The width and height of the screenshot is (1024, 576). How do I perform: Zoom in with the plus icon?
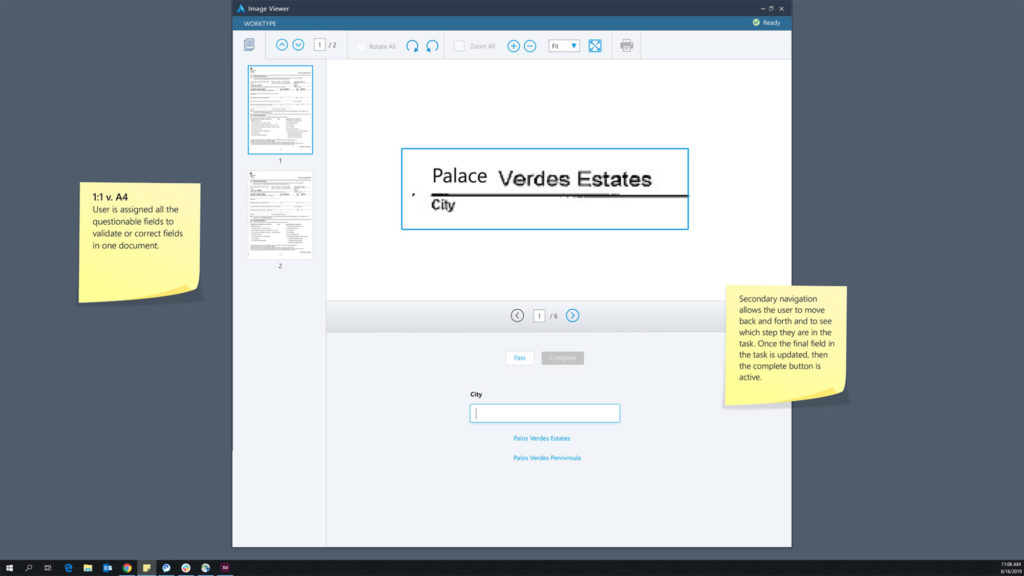pyautogui.click(x=514, y=46)
